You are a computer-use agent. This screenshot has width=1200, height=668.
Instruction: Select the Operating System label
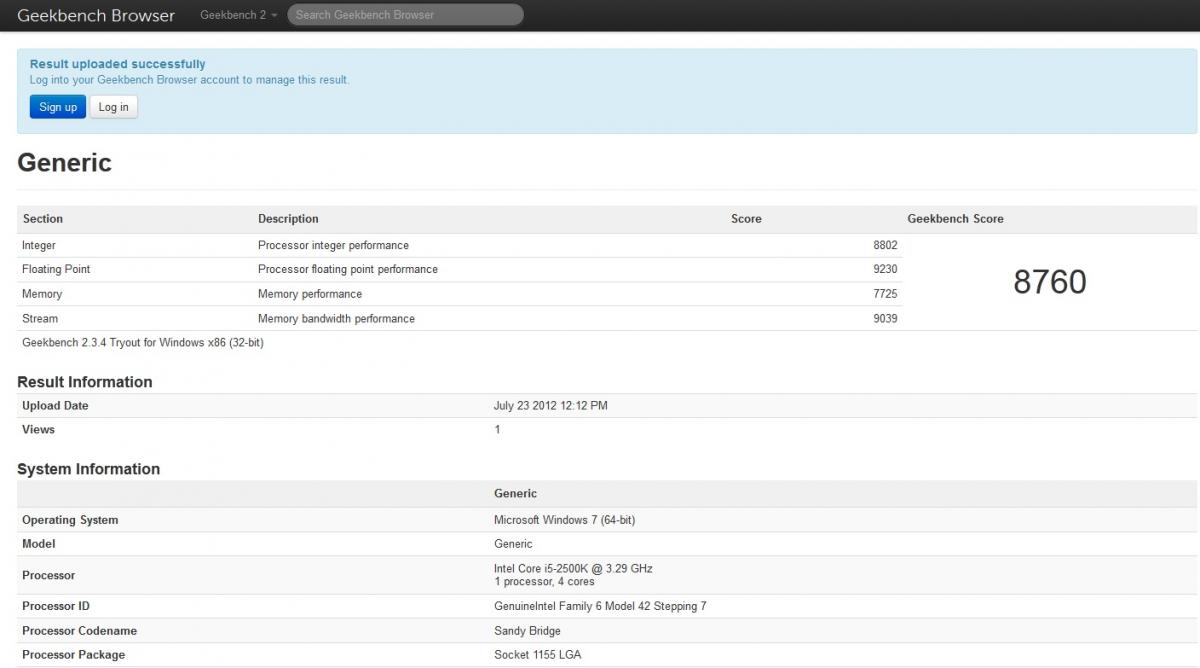pos(70,520)
